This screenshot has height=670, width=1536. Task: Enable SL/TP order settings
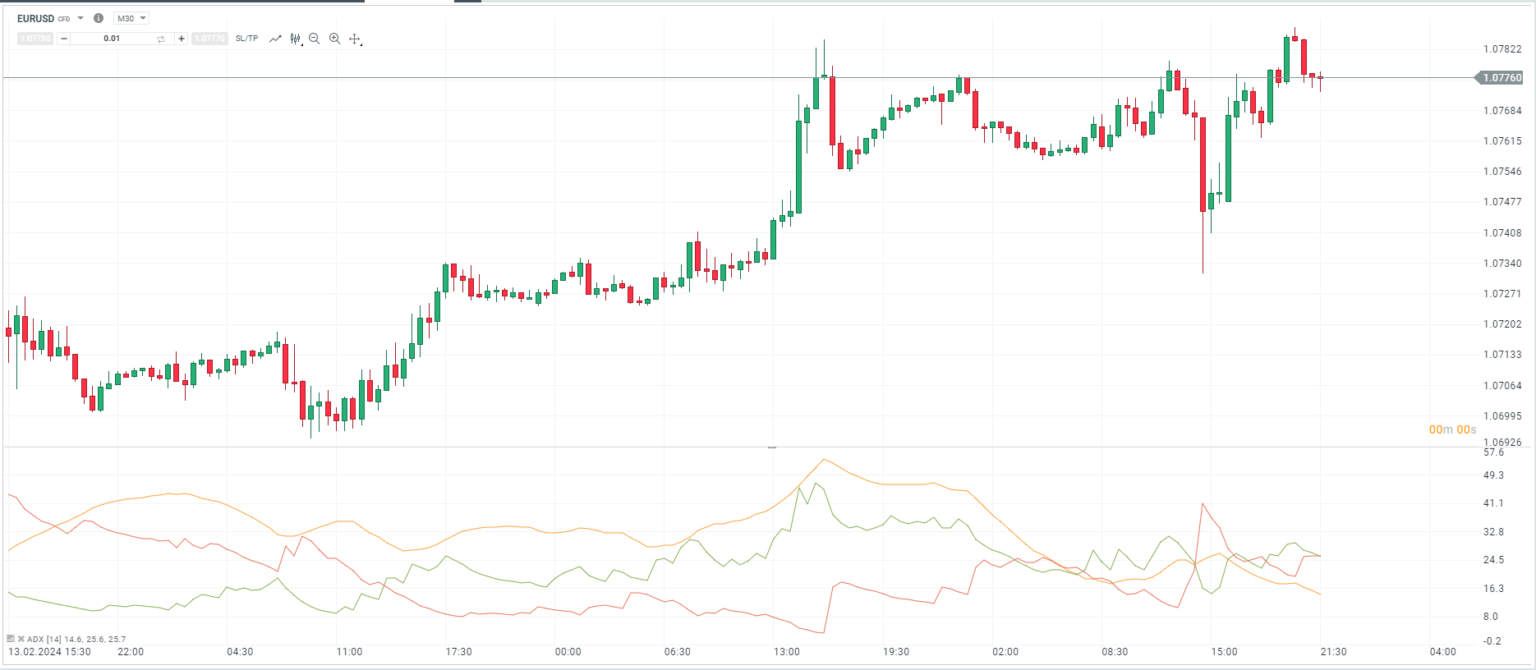pyautogui.click(x=246, y=38)
